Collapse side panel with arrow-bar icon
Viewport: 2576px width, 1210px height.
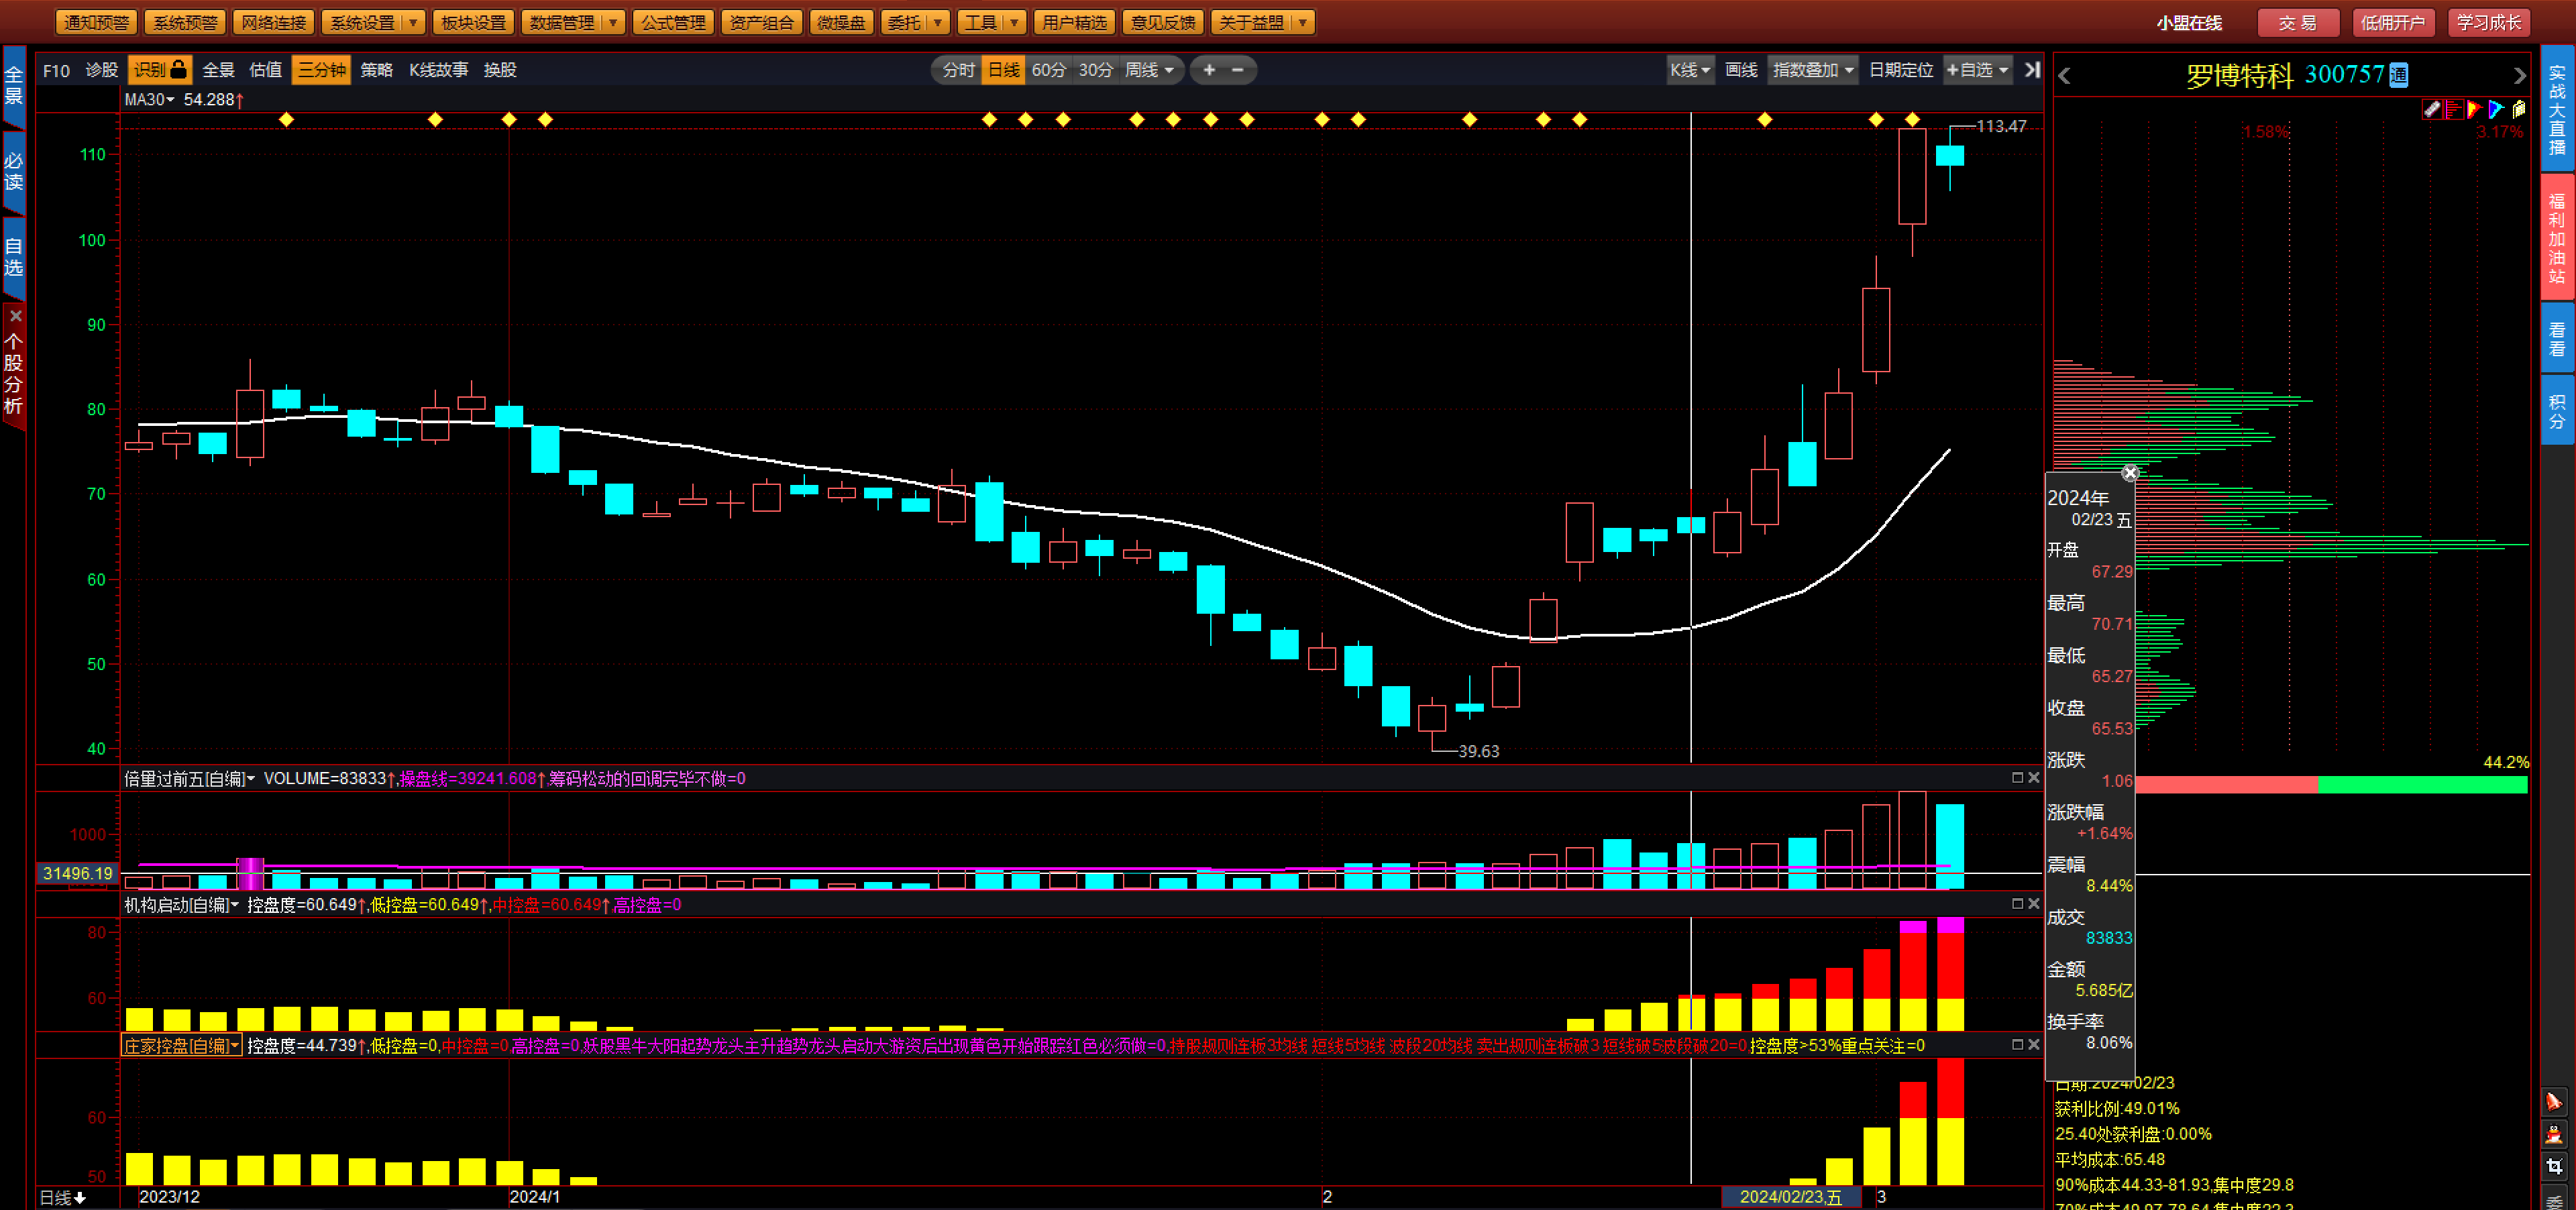[2031, 70]
